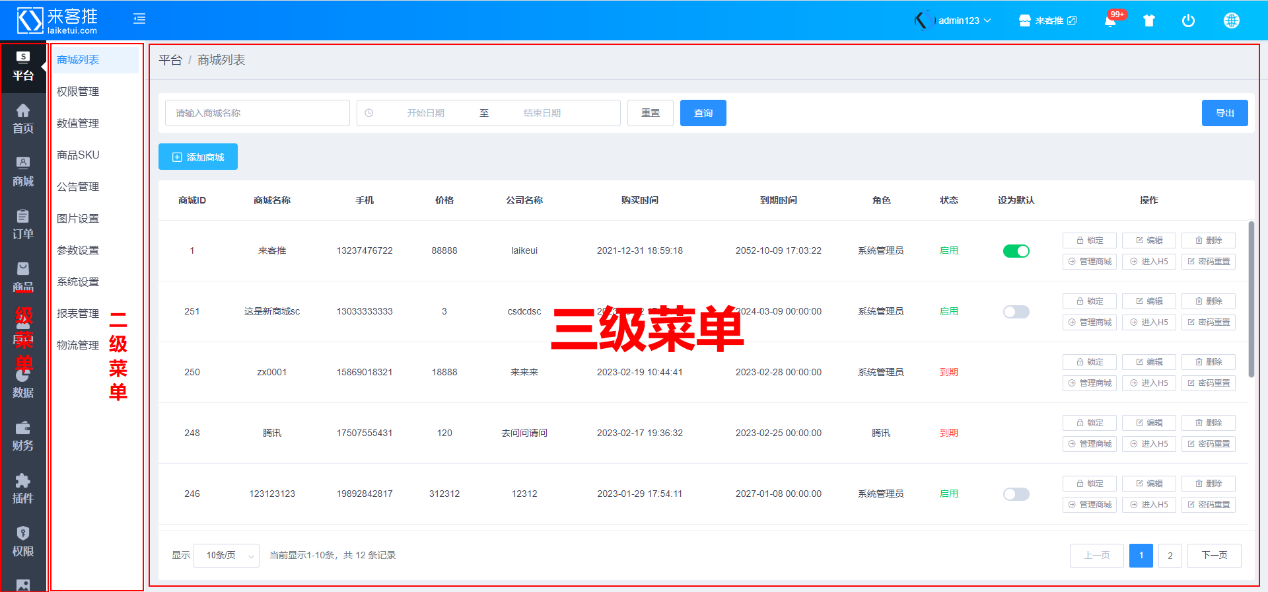The height and width of the screenshot is (592, 1268).
Task: Click the table's vertical scrollbar
Action: pos(1251,300)
